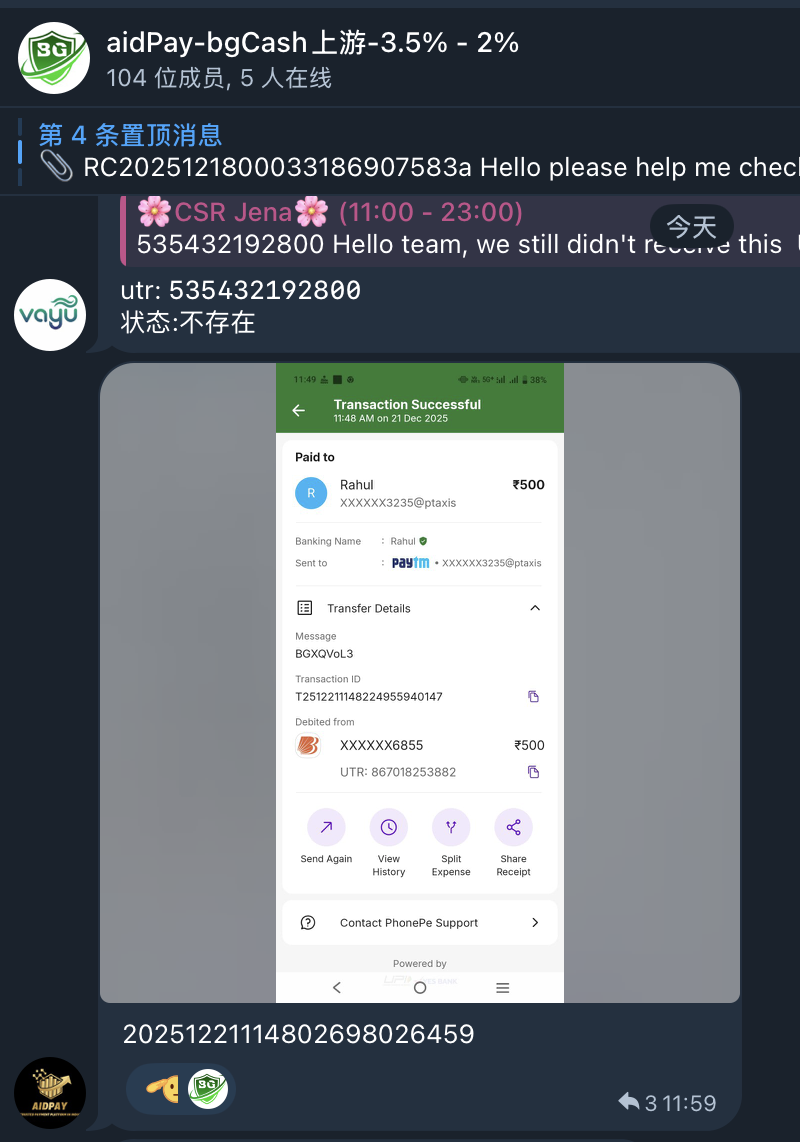800x1142 pixels.
Task: Open the quoted CSR Jena reply message
Action: 460,229
